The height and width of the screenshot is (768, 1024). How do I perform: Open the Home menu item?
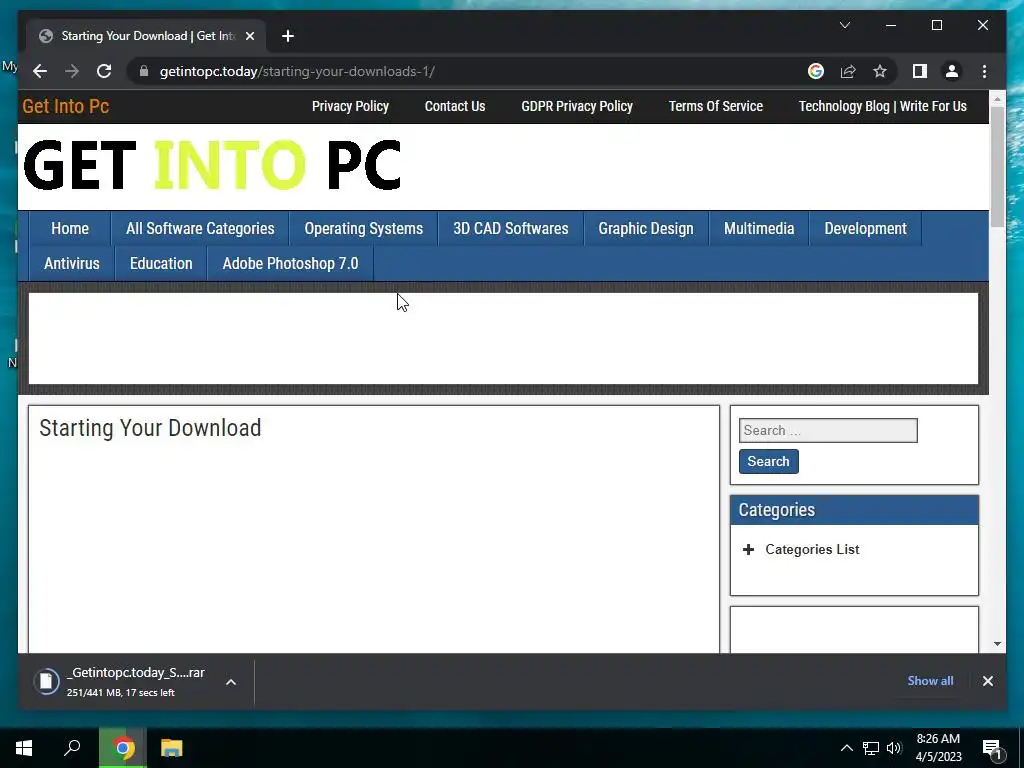click(x=70, y=229)
